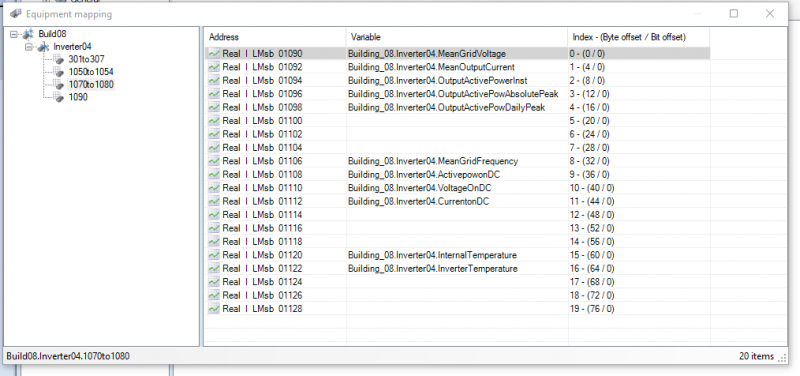The image size is (800, 376).
Task: Close the Equipment mapping window
Action: point(770,14)
